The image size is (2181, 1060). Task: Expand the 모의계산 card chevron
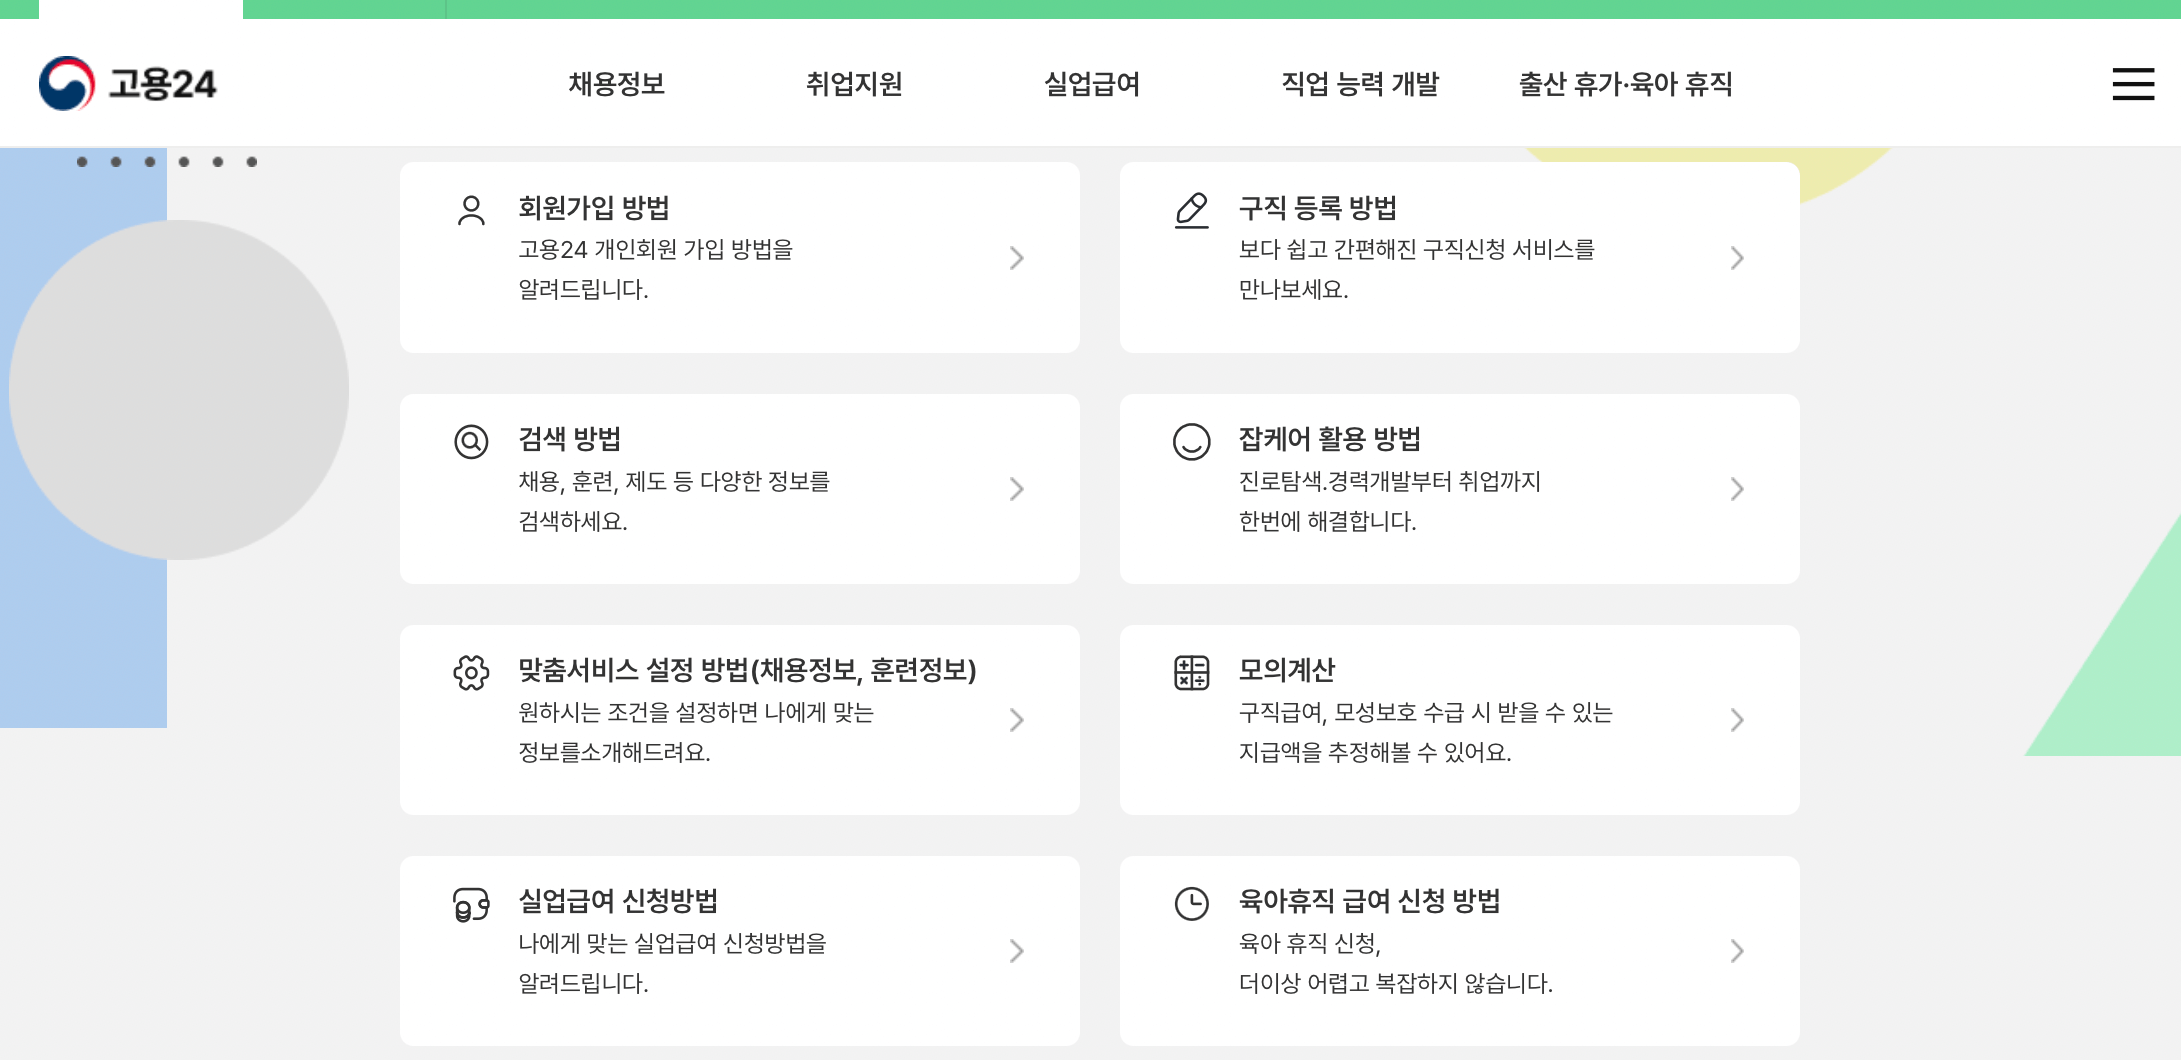click(1737, 719)
